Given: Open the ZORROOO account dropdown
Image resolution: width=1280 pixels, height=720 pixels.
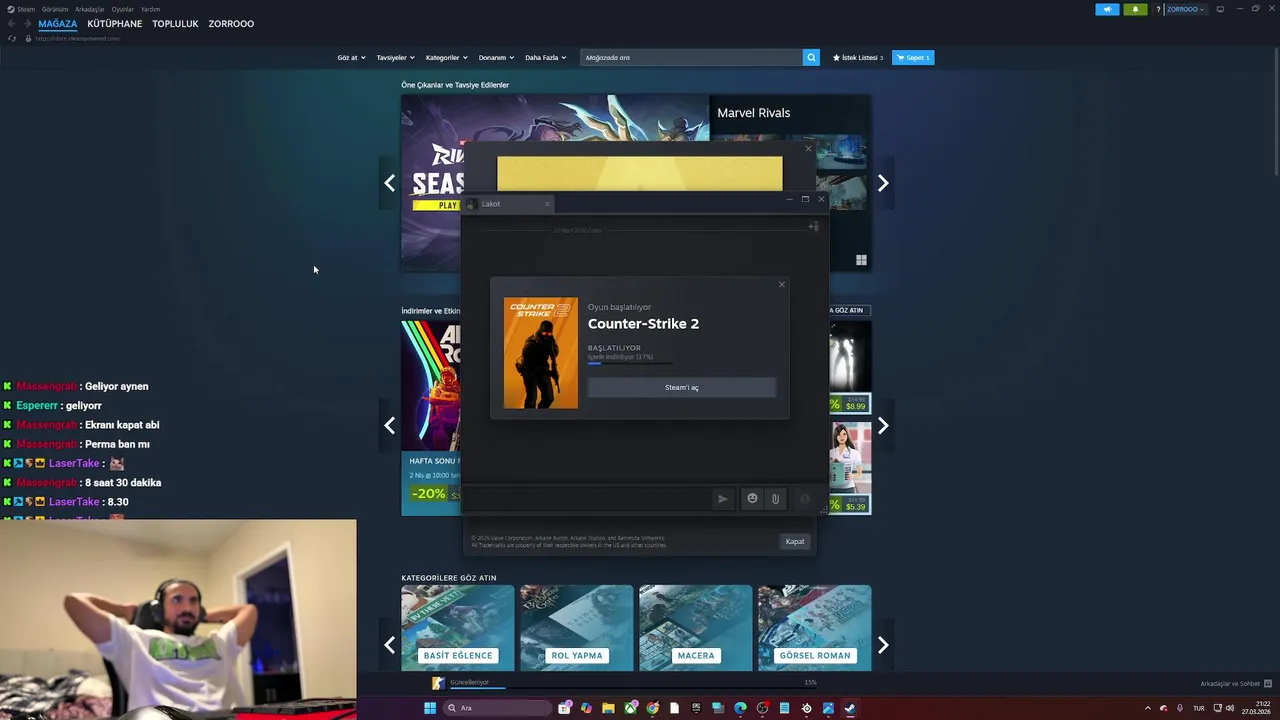Looking at the screenshot, I should (x=1186, y=9).
